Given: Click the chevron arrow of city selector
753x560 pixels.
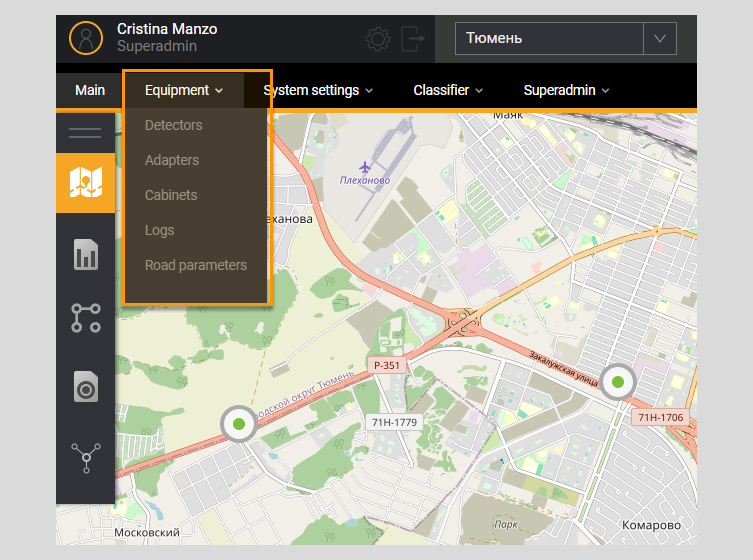Looking at the screenshot, I should tap(660, 38).
